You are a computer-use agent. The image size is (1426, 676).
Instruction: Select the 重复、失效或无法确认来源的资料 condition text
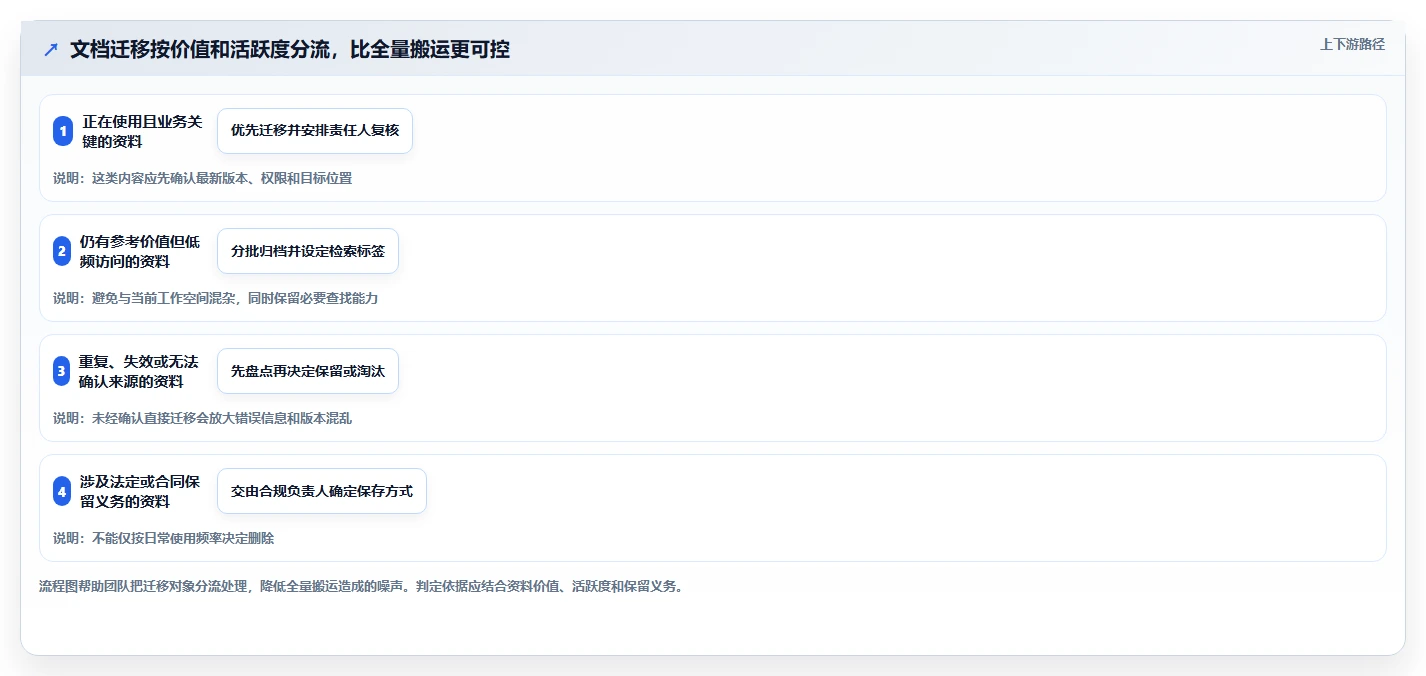(x=139, y=371)
